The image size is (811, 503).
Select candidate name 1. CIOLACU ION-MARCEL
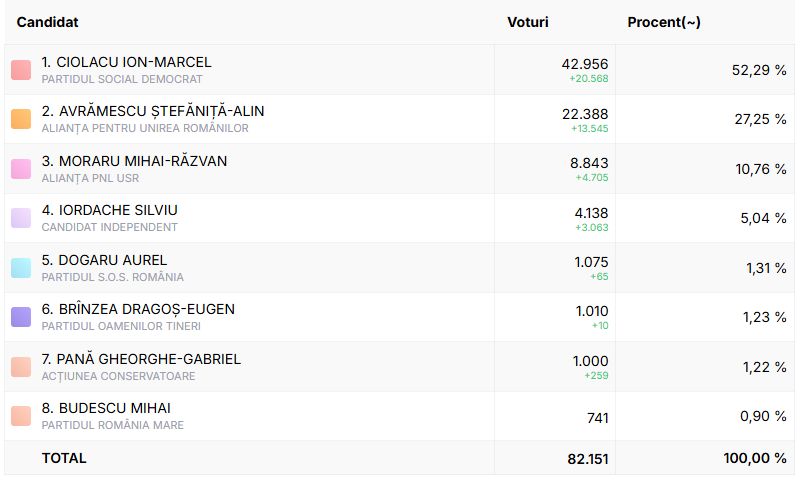pos(127,62)
